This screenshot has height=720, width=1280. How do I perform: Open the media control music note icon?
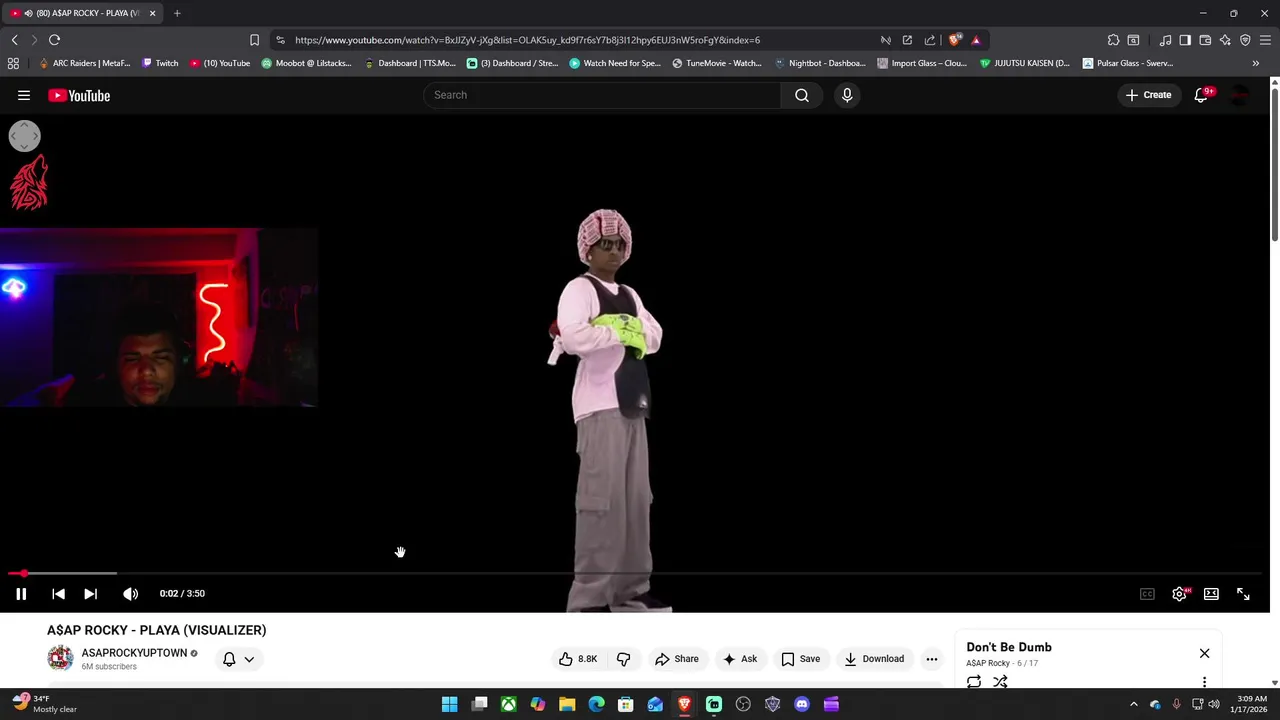point(1165,40)
